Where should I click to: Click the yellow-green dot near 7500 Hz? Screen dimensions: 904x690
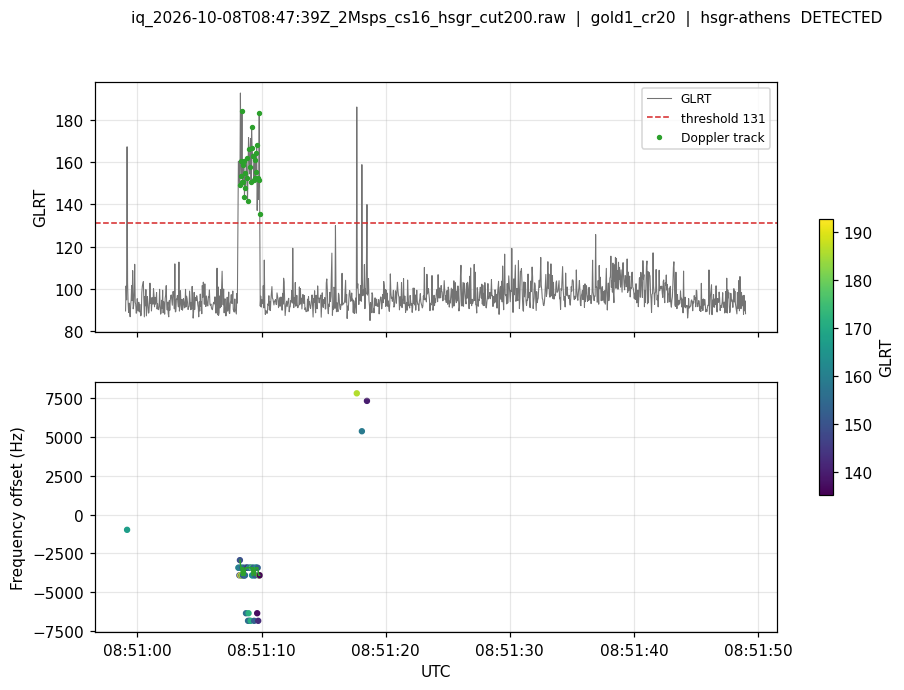tap(356, 393)
